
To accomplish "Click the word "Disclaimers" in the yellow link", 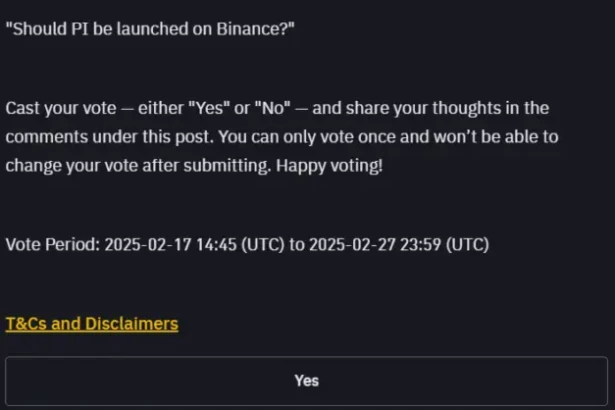I will (x=131, y=324).
